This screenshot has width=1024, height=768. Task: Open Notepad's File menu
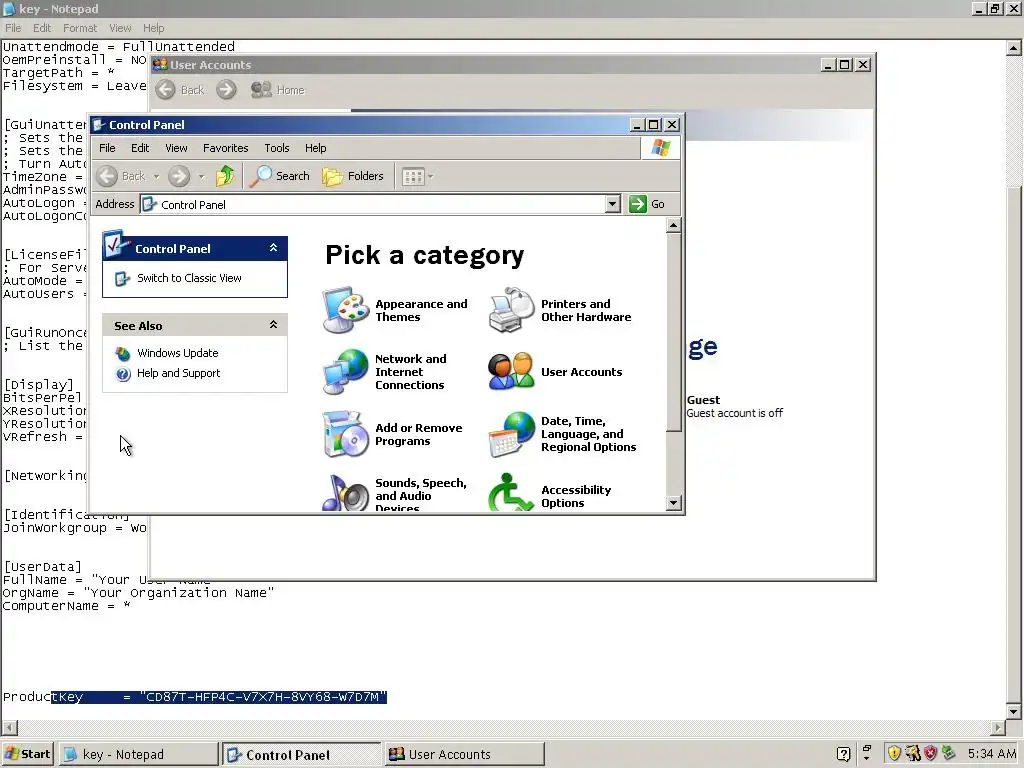point(13,28)
